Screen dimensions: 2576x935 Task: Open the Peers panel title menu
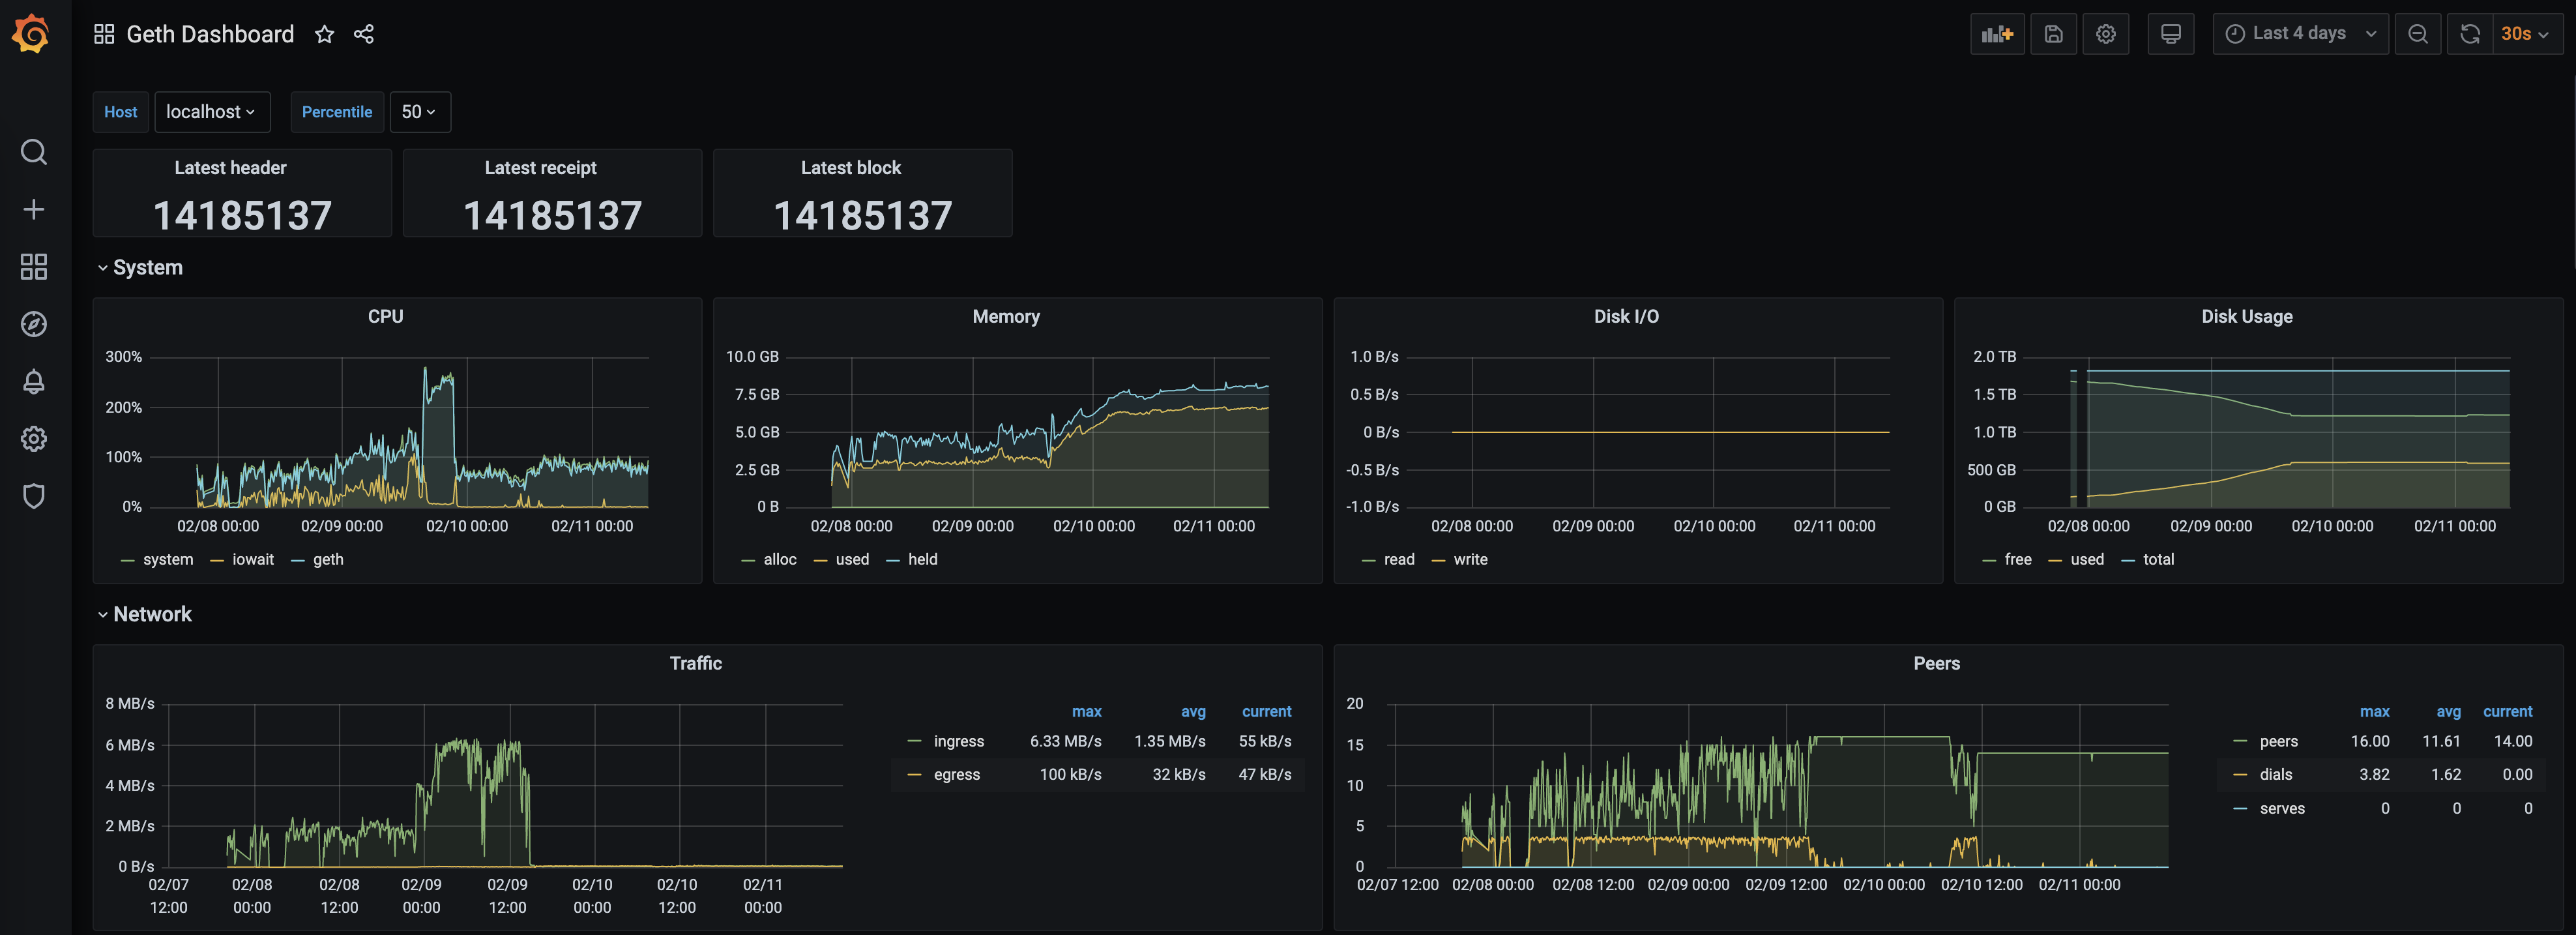(x=1936, y=663)
